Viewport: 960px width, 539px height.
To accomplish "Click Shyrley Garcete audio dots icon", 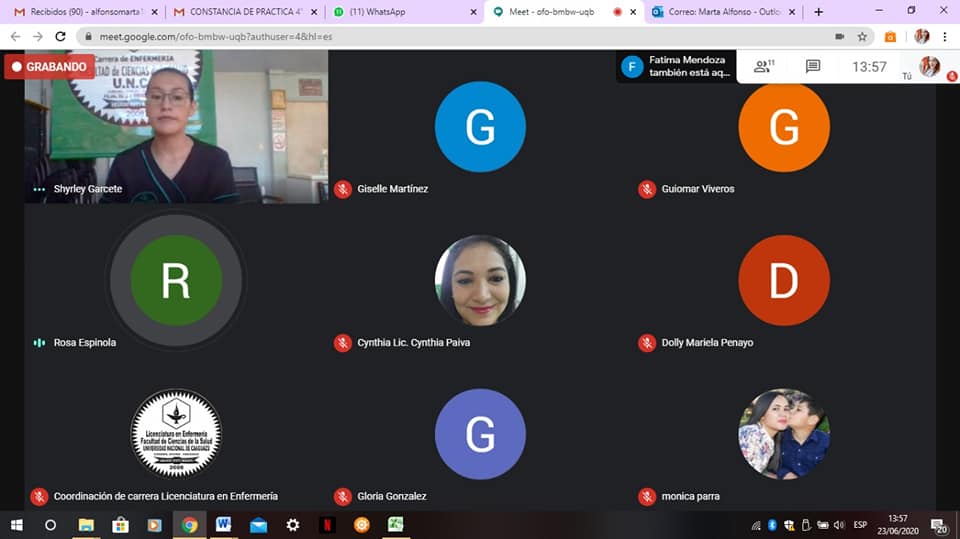I will point(39,189).
